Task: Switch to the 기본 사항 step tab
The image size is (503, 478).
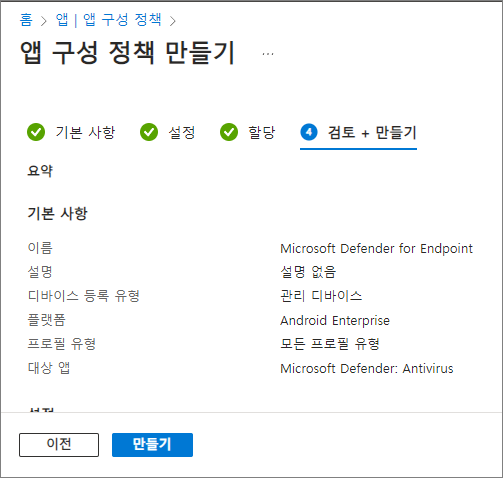Action: point(85,132)
